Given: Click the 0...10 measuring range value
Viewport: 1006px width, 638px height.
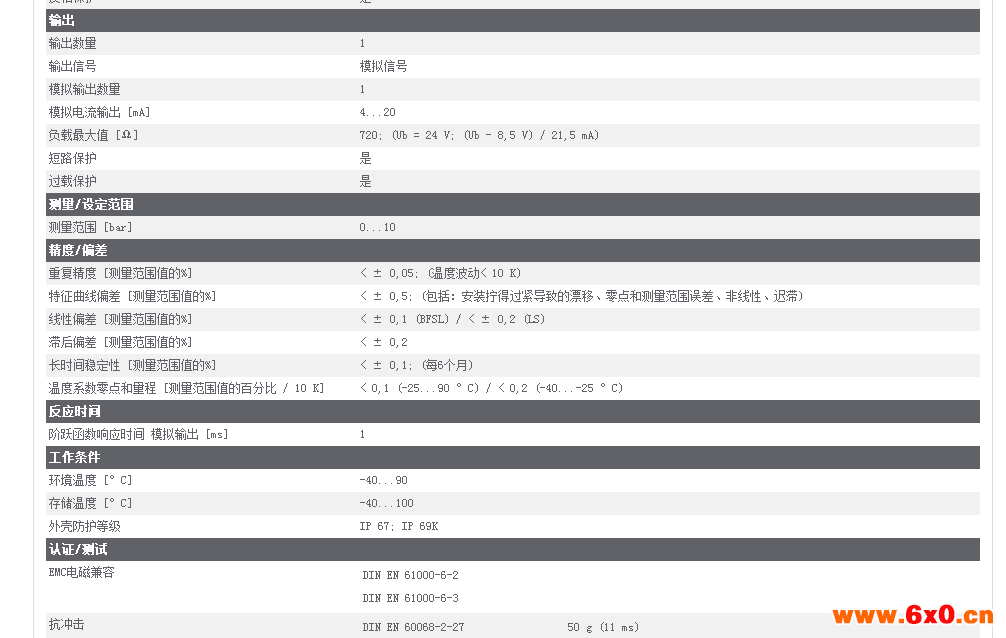Looking at the screenshot, I should (x=377, y=227).
